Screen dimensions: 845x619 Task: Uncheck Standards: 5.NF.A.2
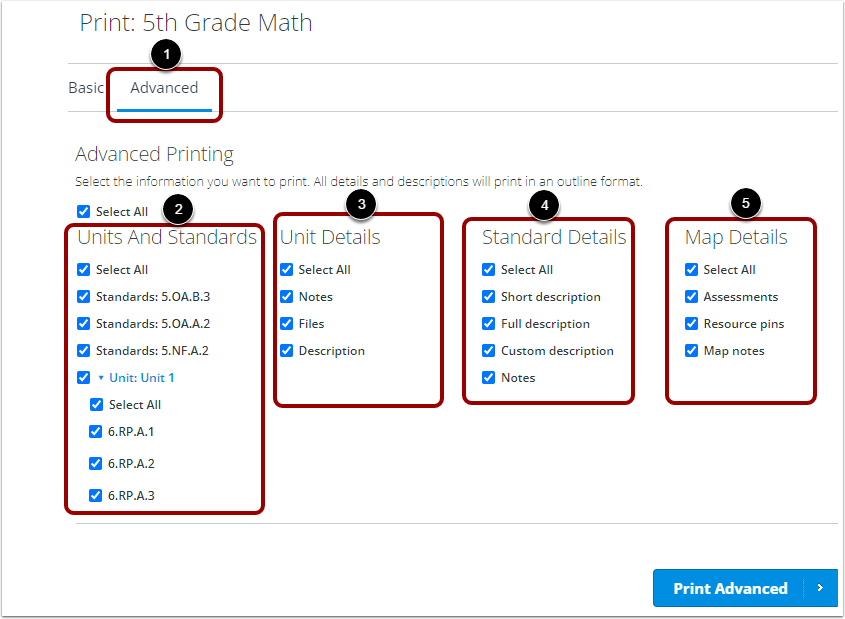click(x=84, y=350)
